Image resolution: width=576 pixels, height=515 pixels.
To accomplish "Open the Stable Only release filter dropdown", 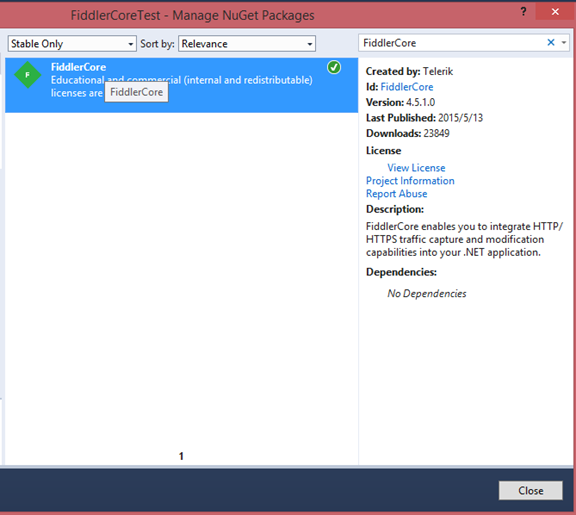I will pyautogui.click(x=72, y=44).
